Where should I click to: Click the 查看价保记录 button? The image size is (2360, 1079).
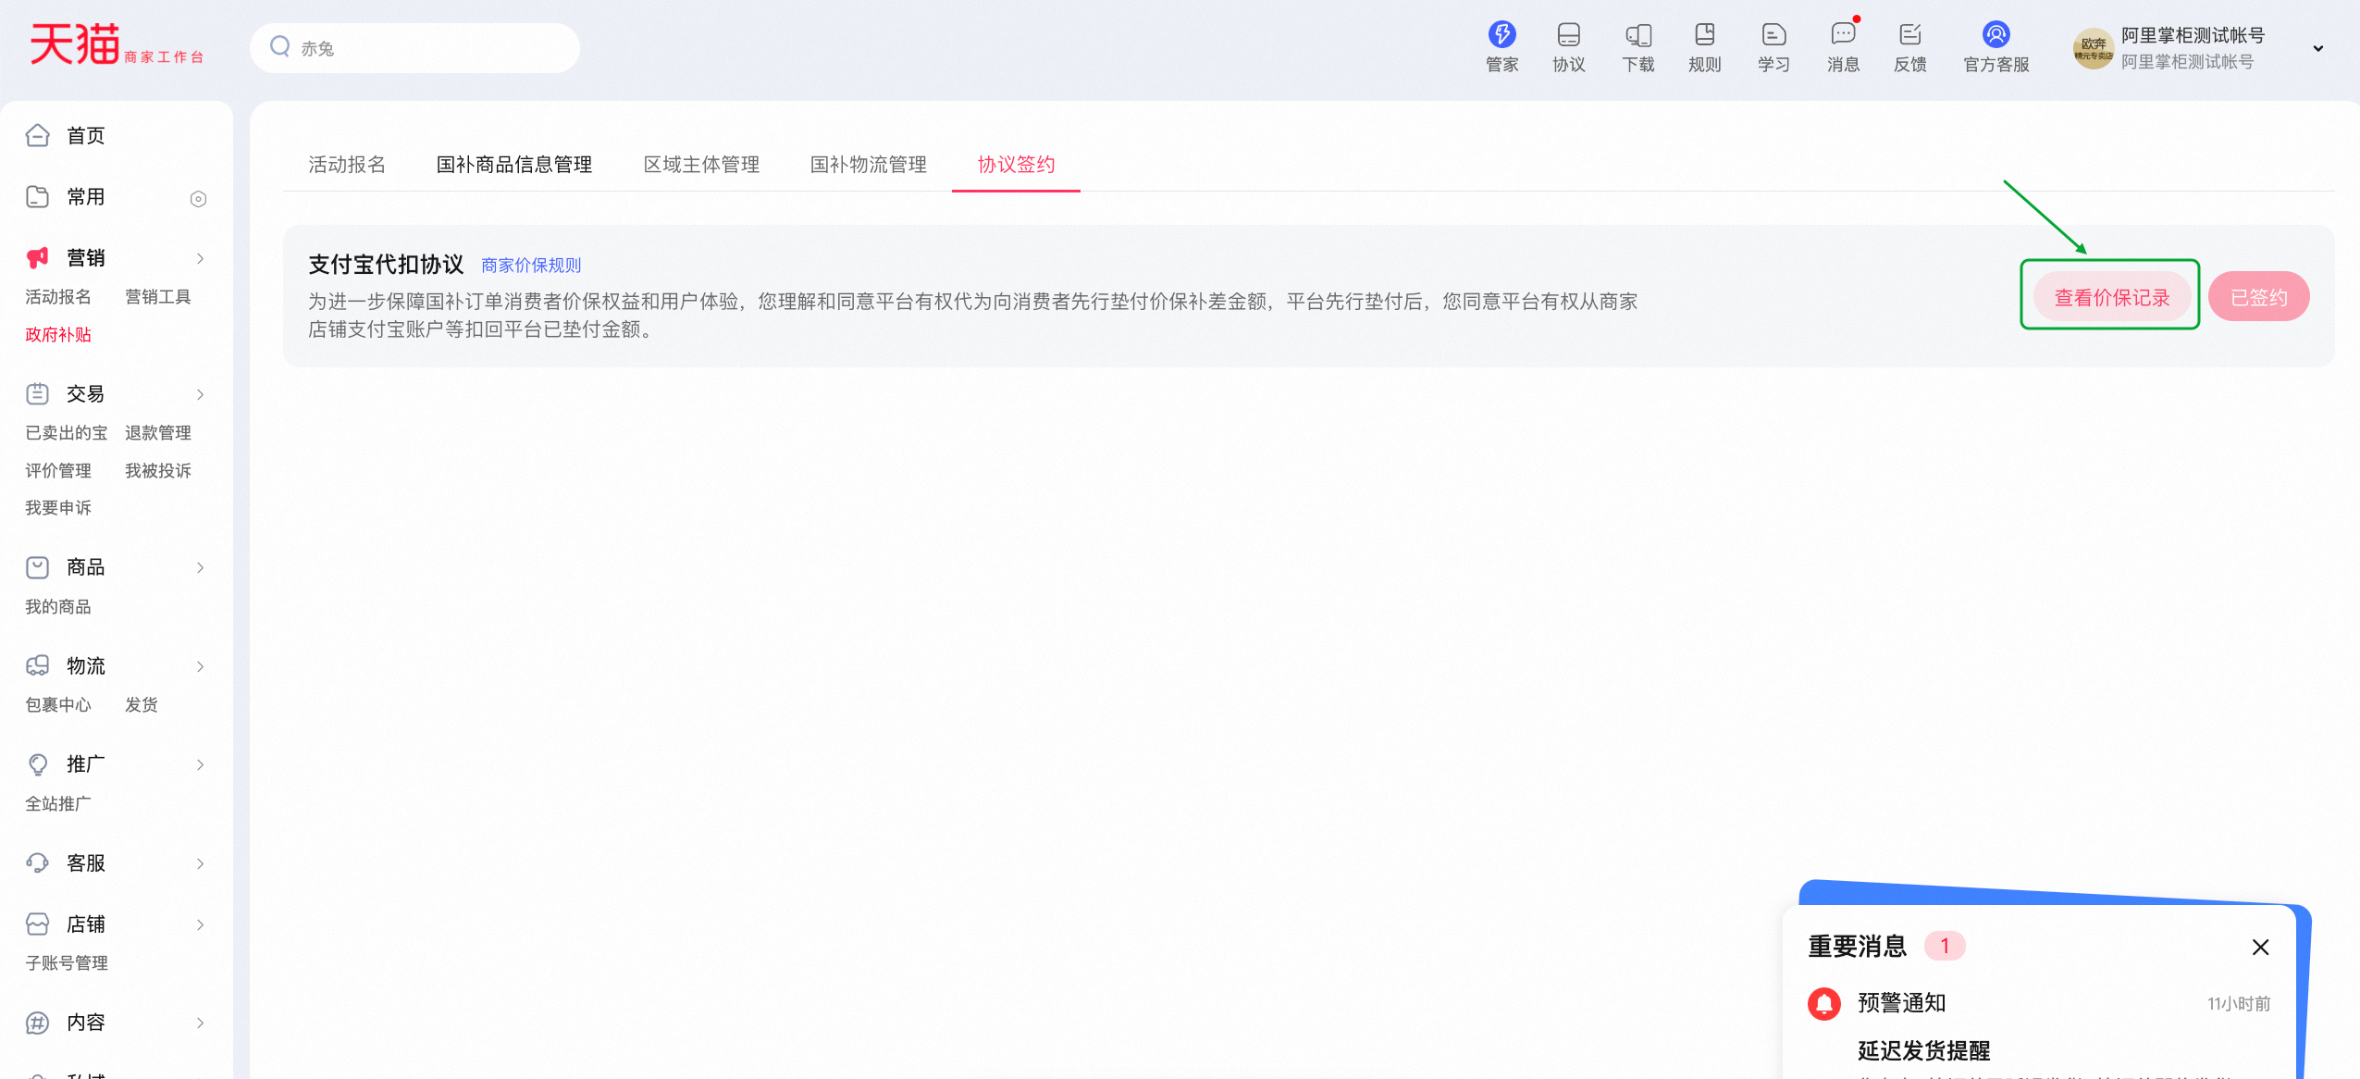click(x=2111, y=297)
